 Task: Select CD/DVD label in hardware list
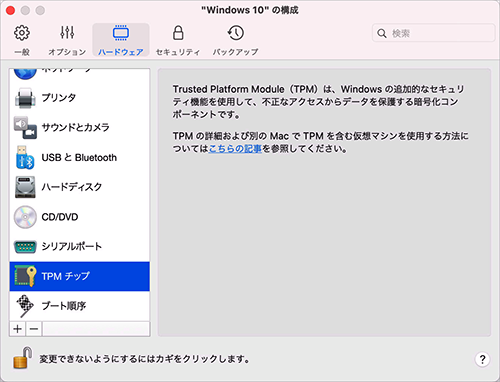(x=60, y=217)
